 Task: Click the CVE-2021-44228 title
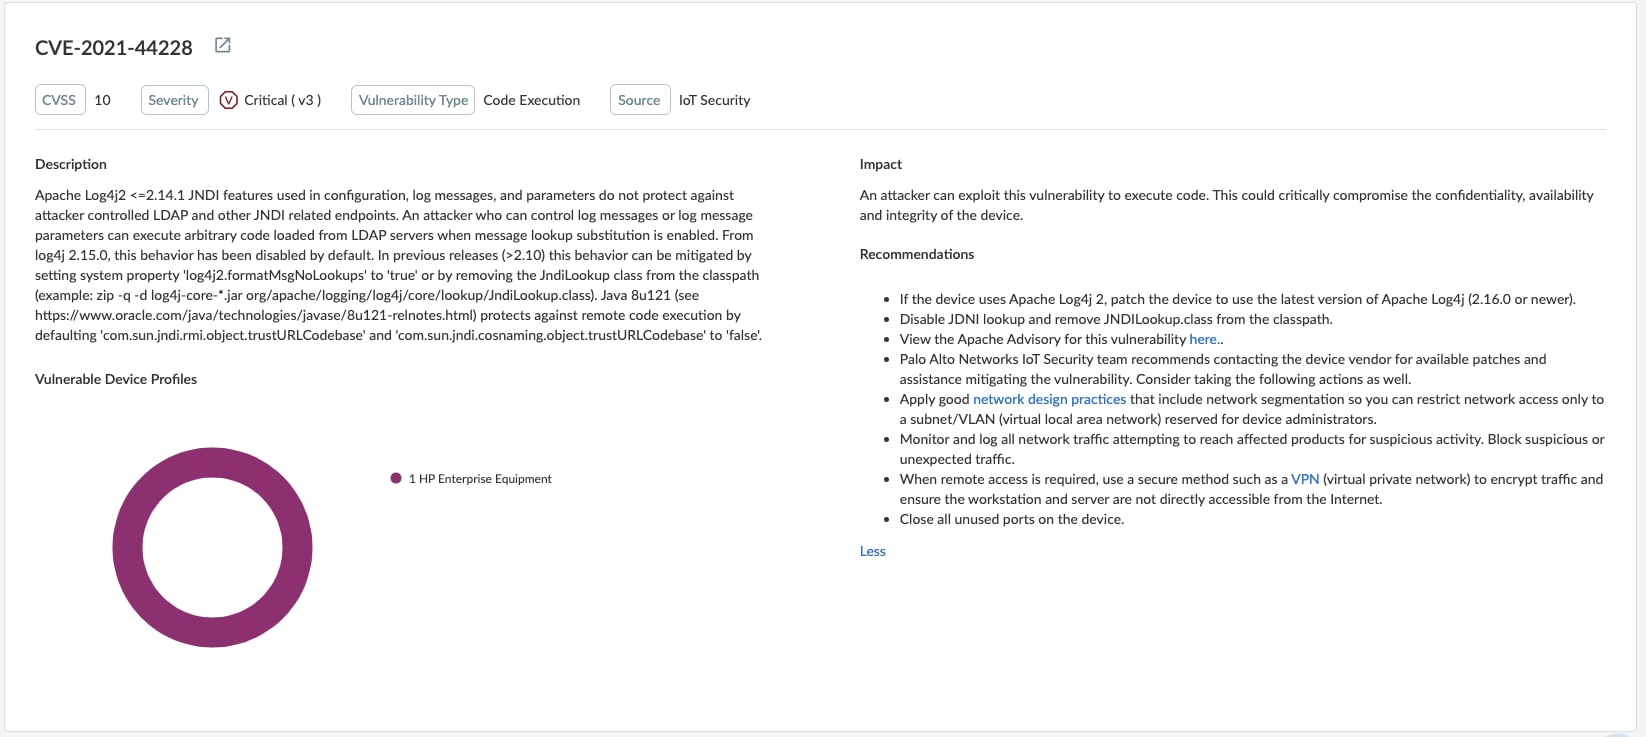pos(114,48)
